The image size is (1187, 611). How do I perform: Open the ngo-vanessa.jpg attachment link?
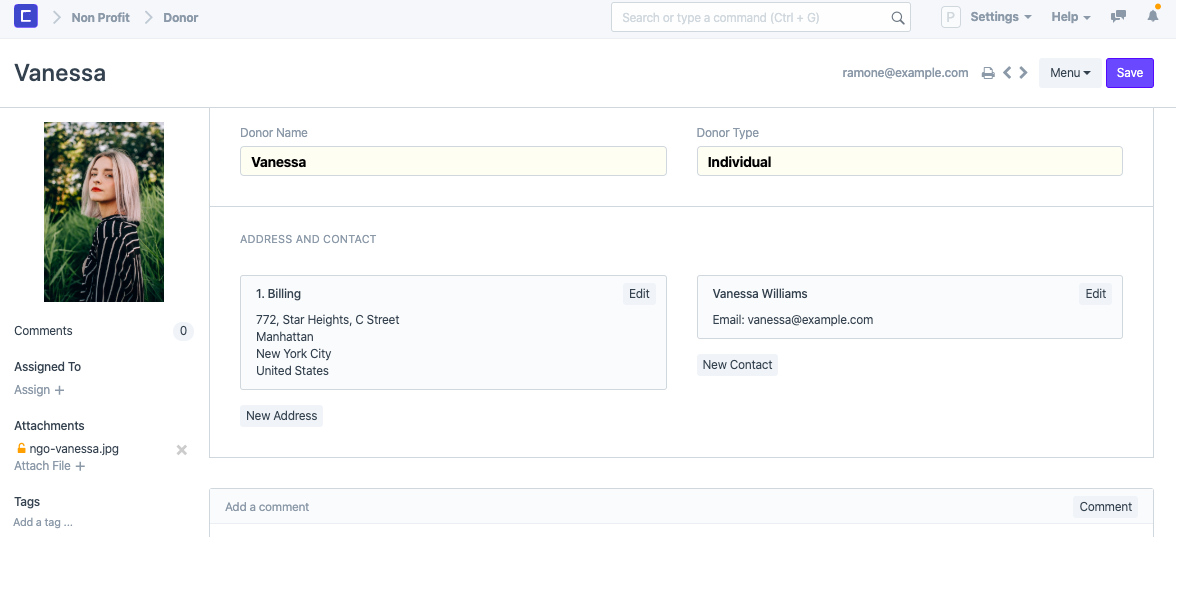[74, 449]
